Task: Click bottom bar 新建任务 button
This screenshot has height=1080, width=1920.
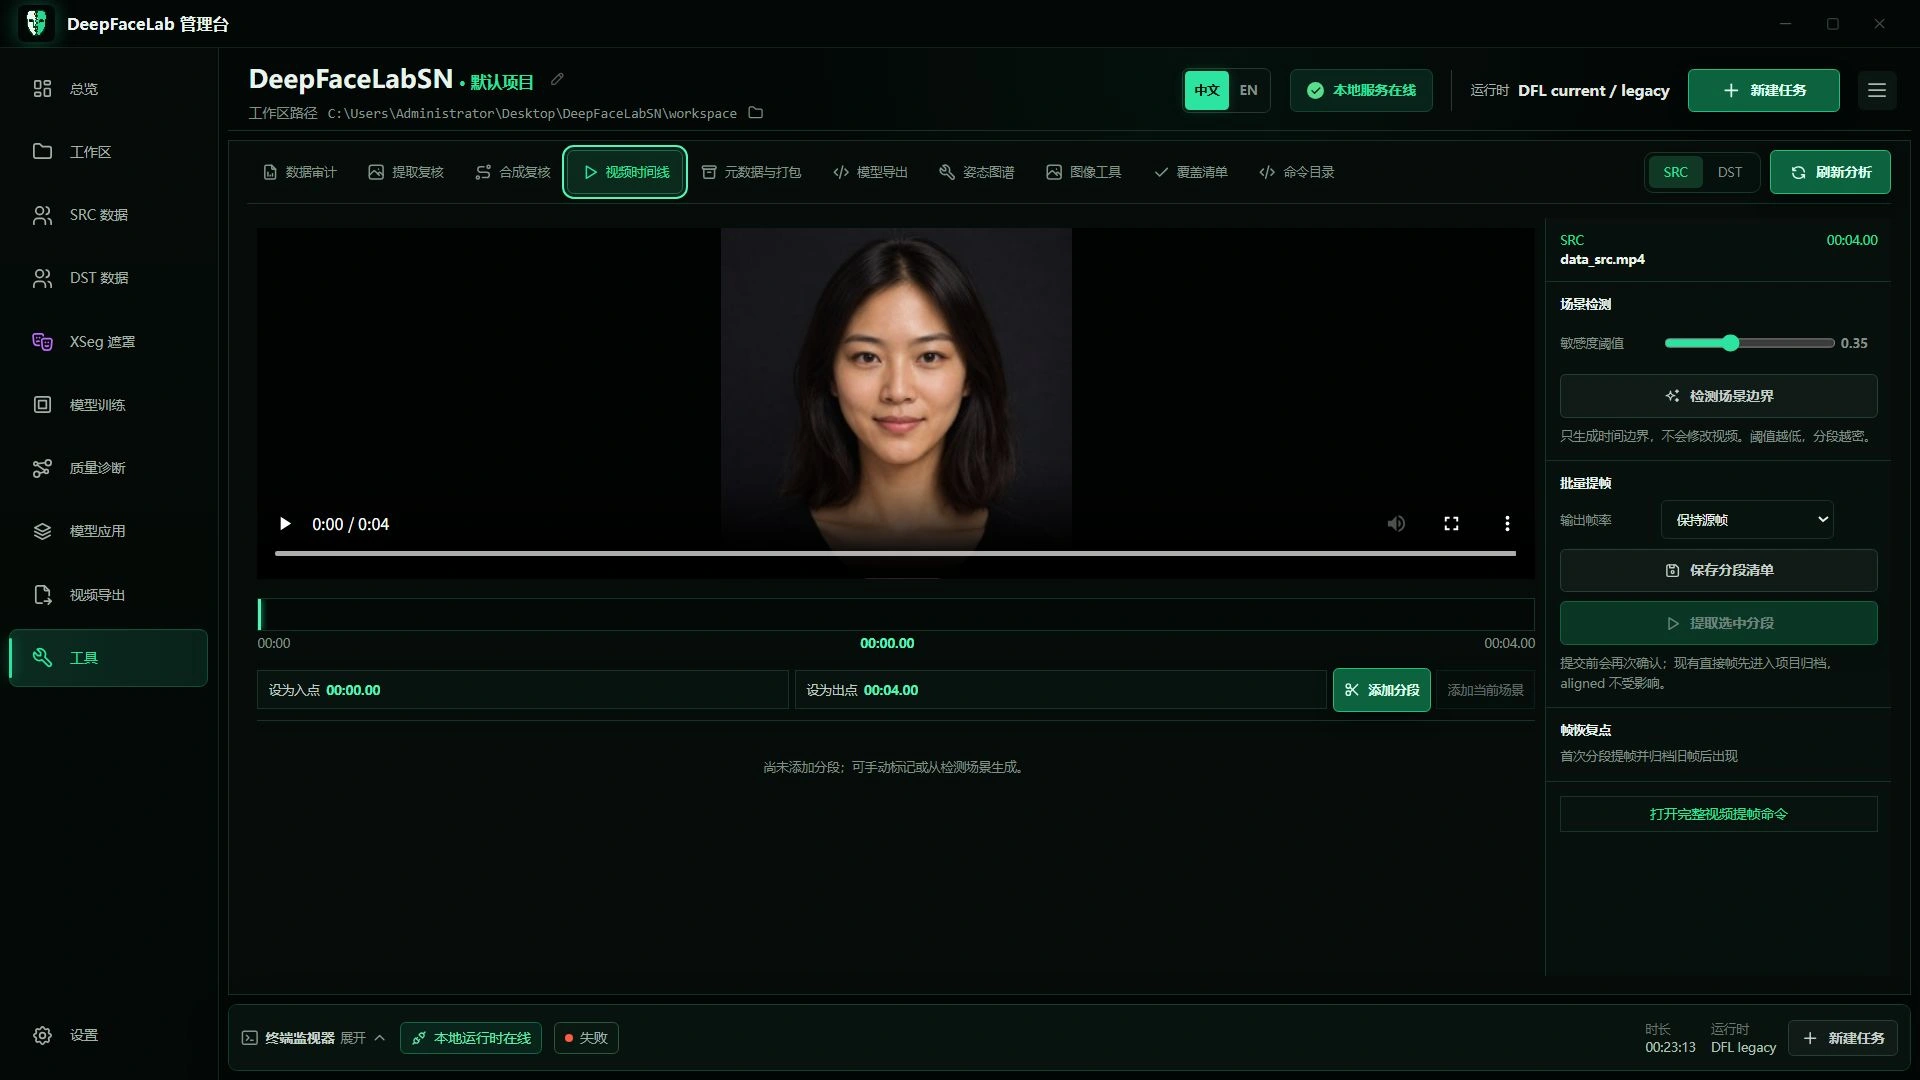Action: point(1843,1038)
